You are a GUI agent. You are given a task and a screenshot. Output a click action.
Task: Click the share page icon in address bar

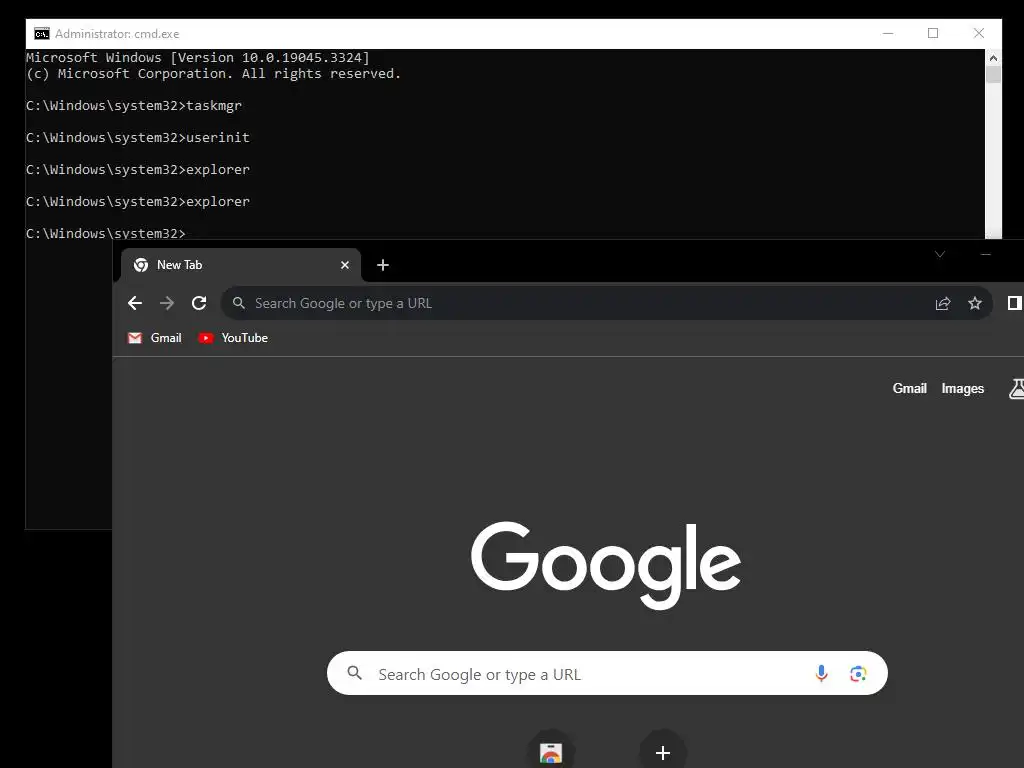click(942, 304)
